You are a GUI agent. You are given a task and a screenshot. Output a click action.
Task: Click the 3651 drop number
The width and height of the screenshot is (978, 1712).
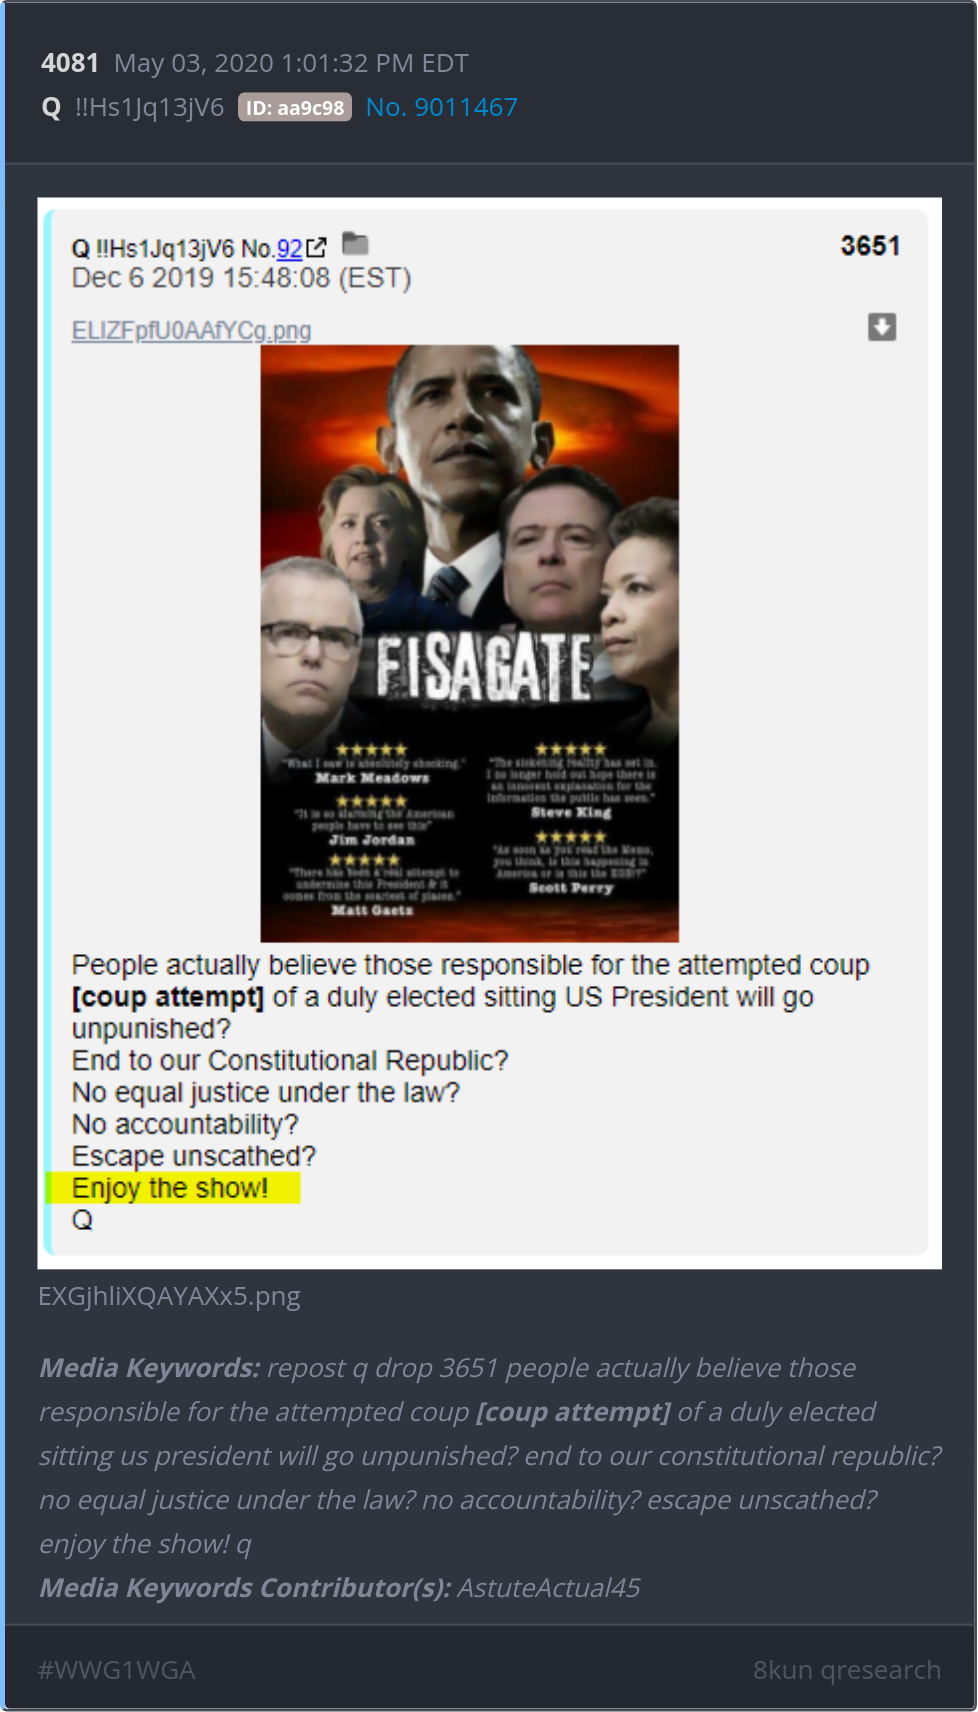pos(870,246)
